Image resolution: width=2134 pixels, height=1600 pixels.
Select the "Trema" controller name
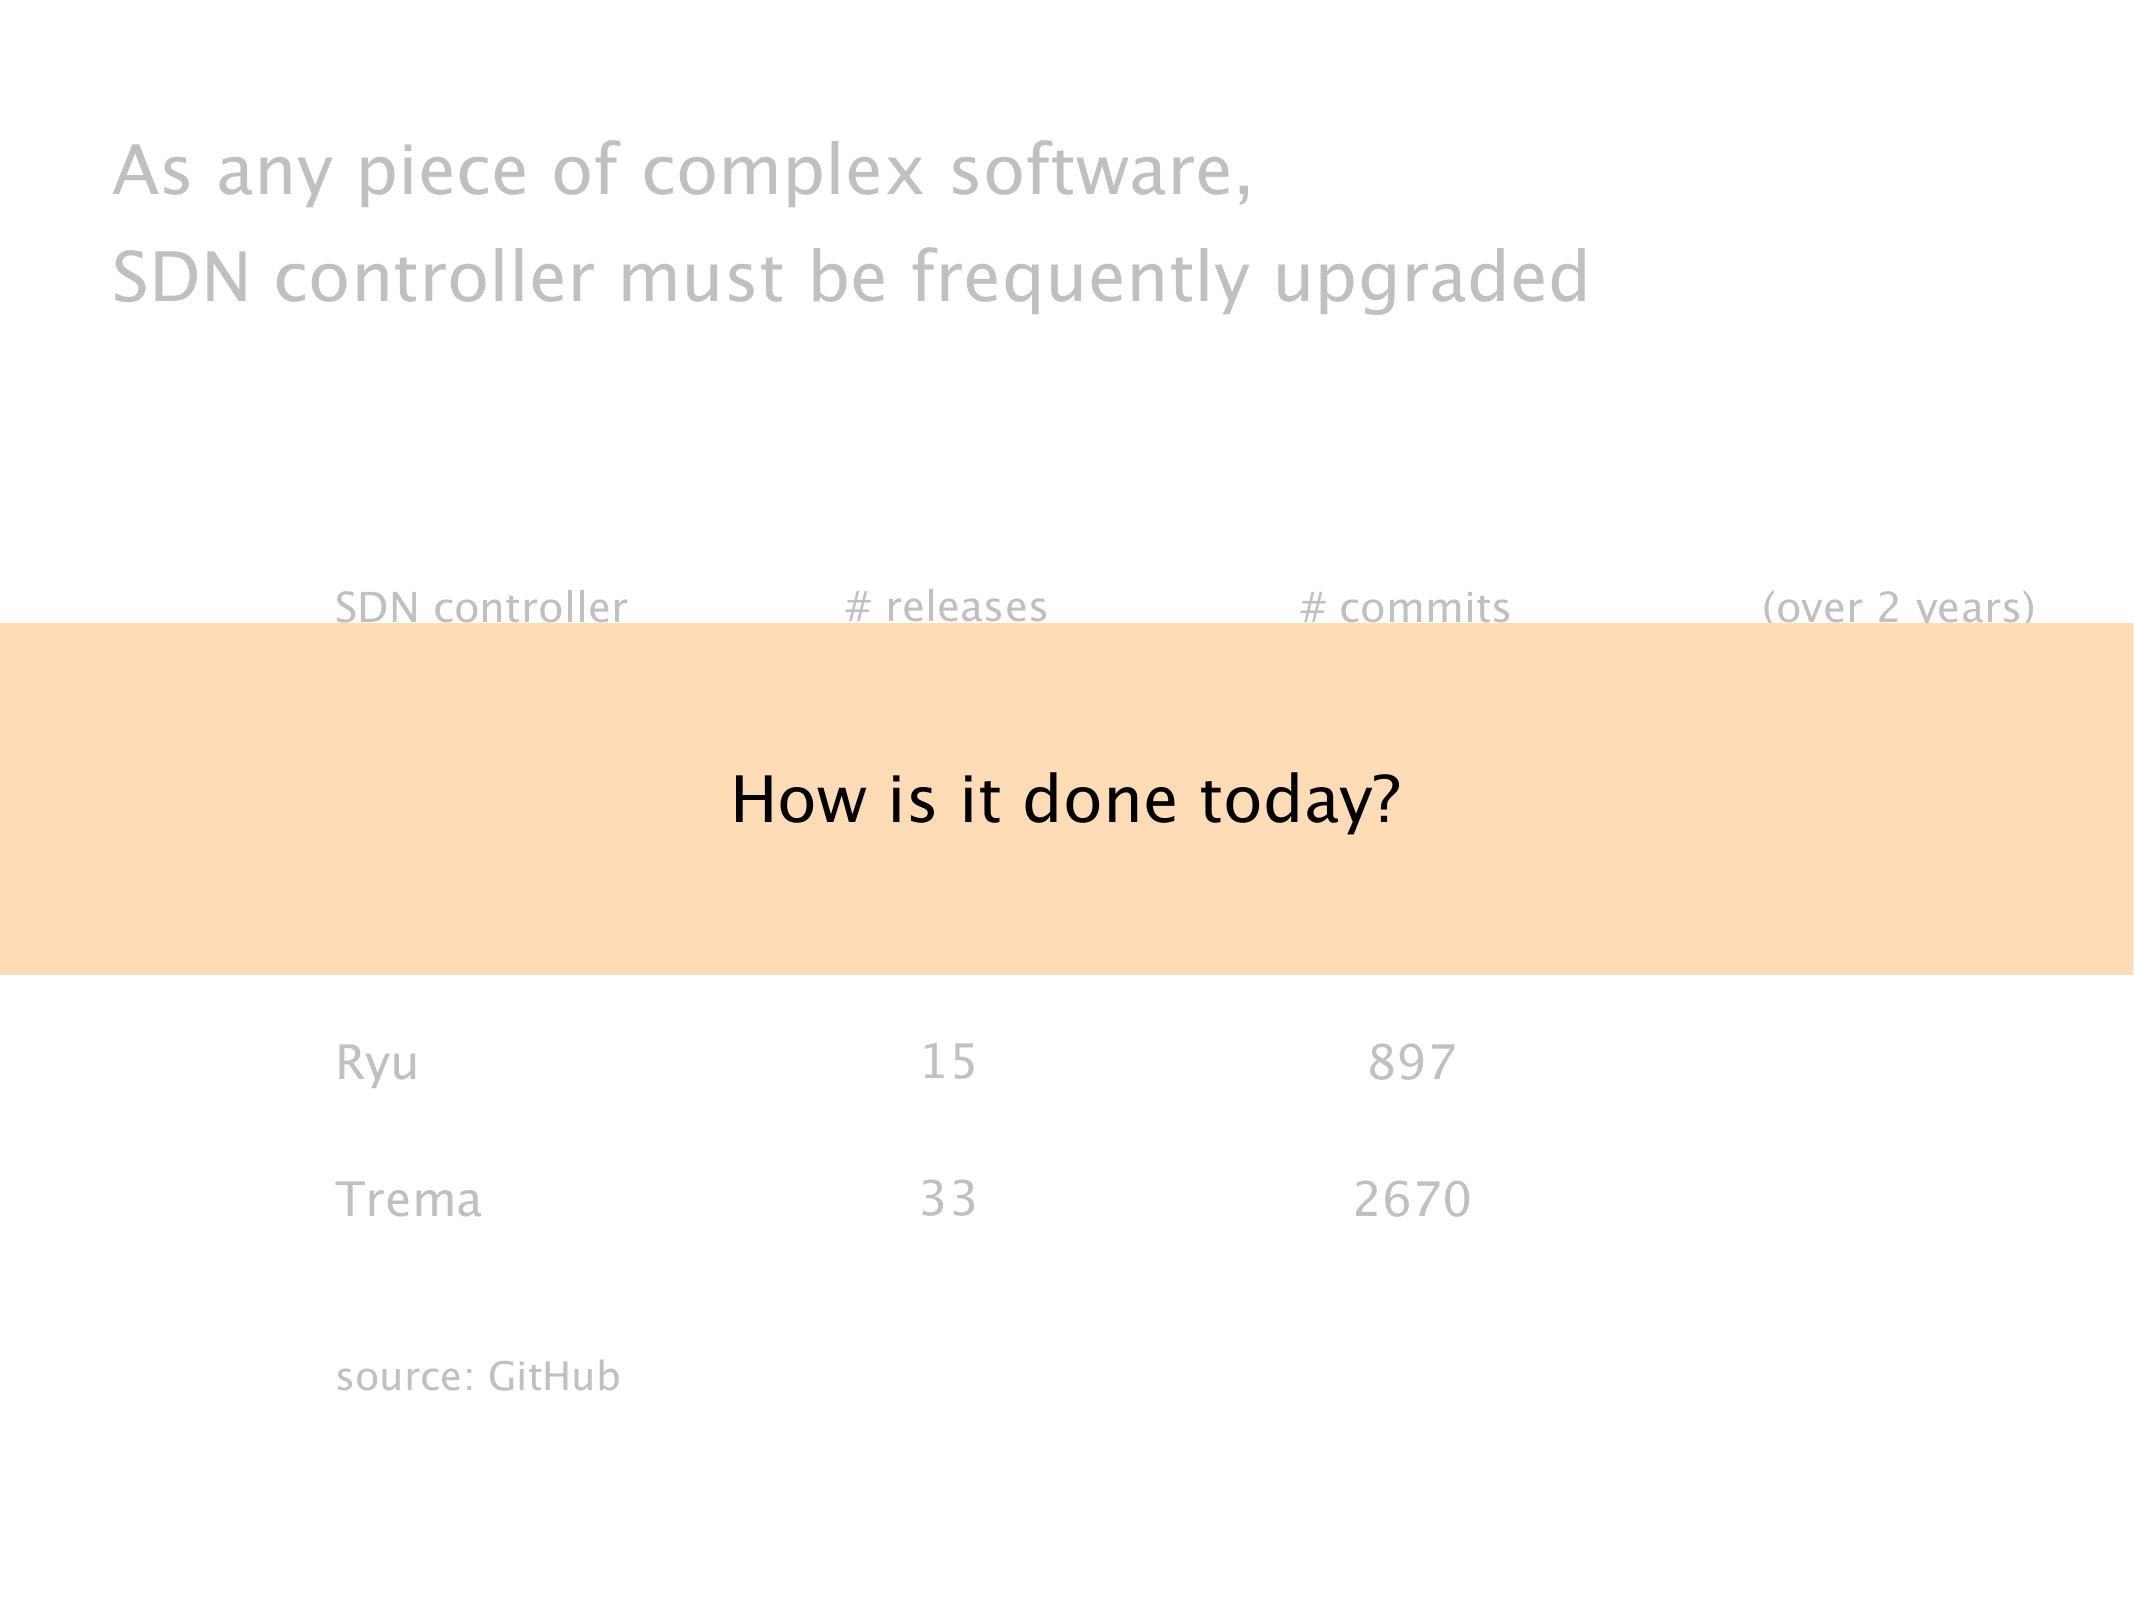tap(408, 1199)
